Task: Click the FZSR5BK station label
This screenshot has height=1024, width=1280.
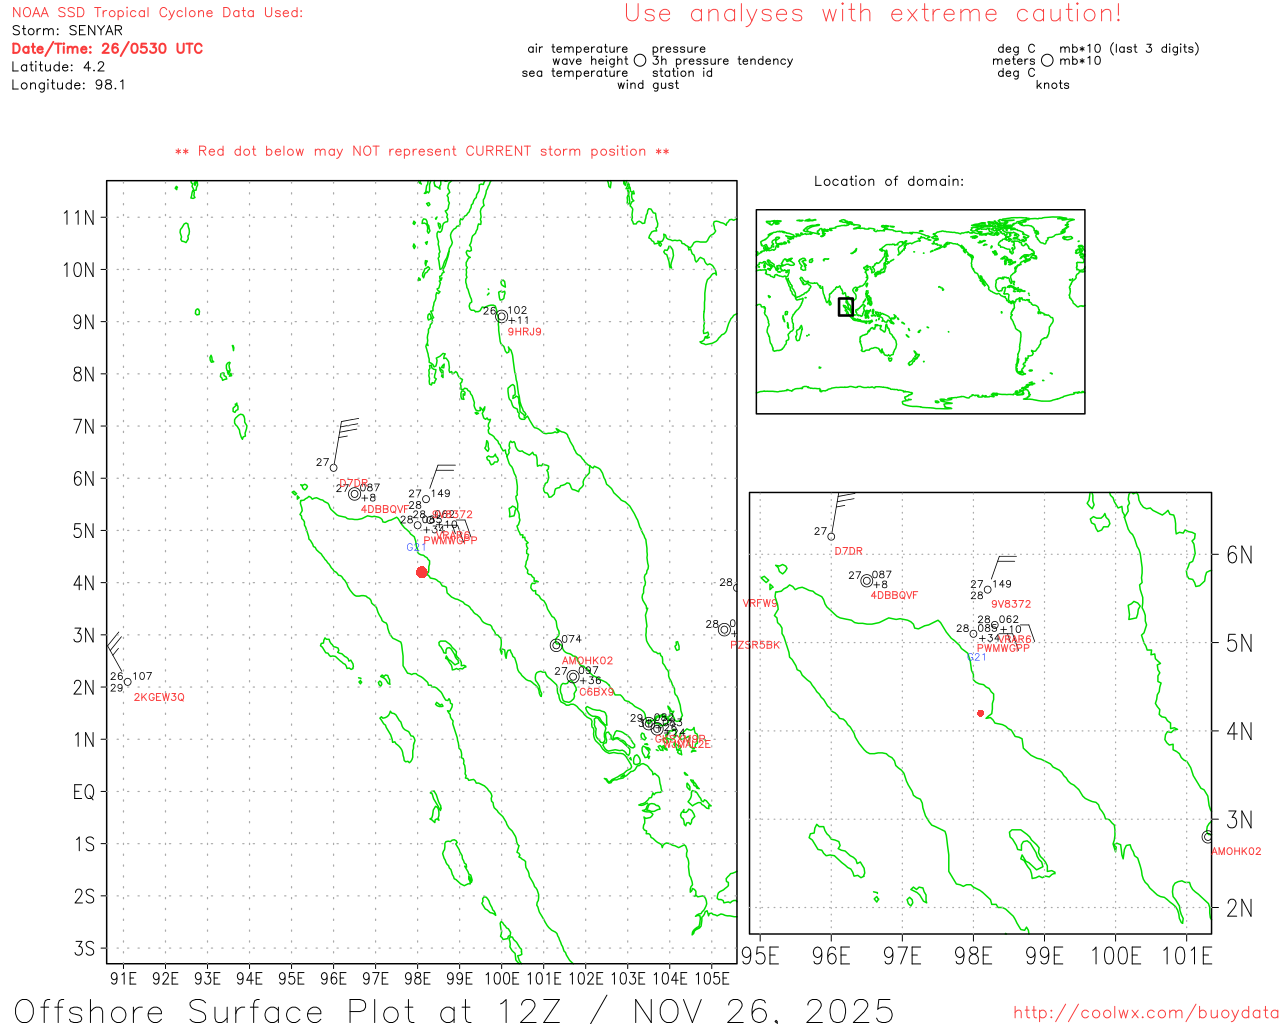Action: coord(755,645)
